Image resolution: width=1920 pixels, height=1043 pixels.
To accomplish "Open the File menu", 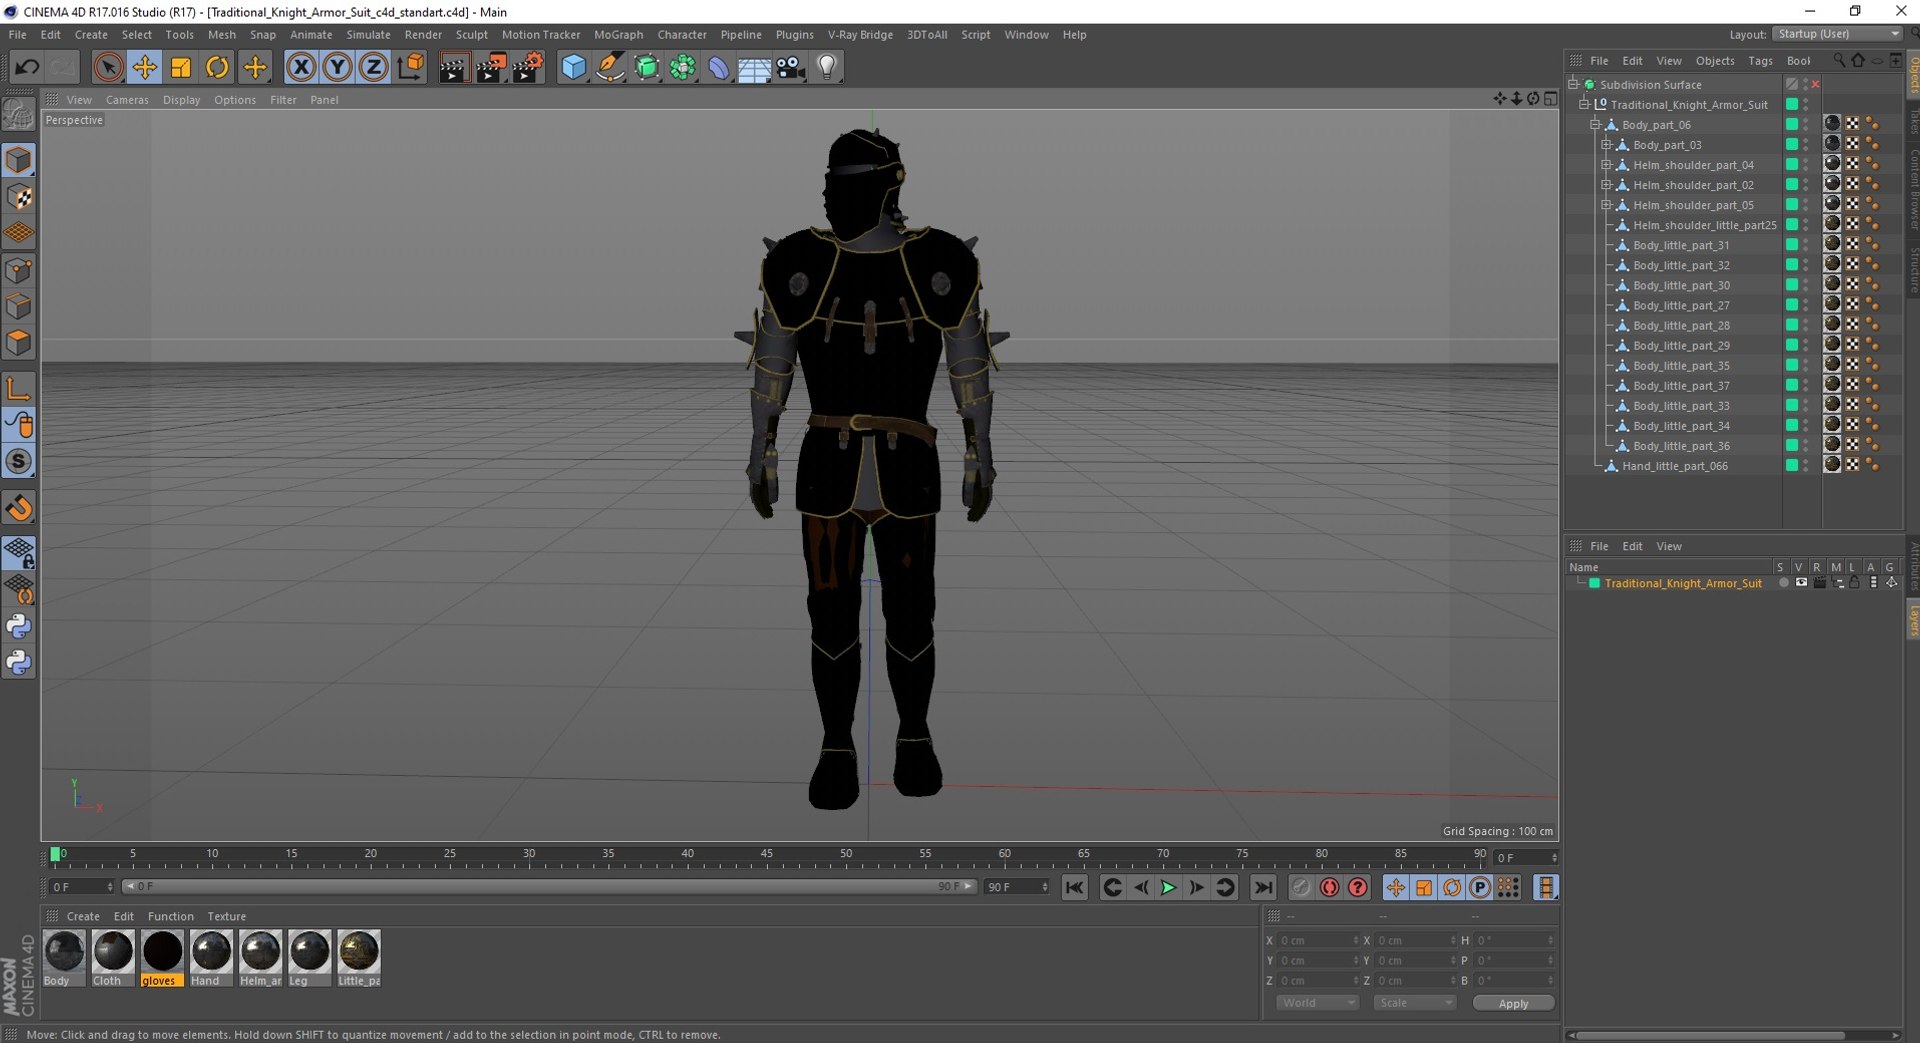I will pyautogui.click(x=18, y=34).
